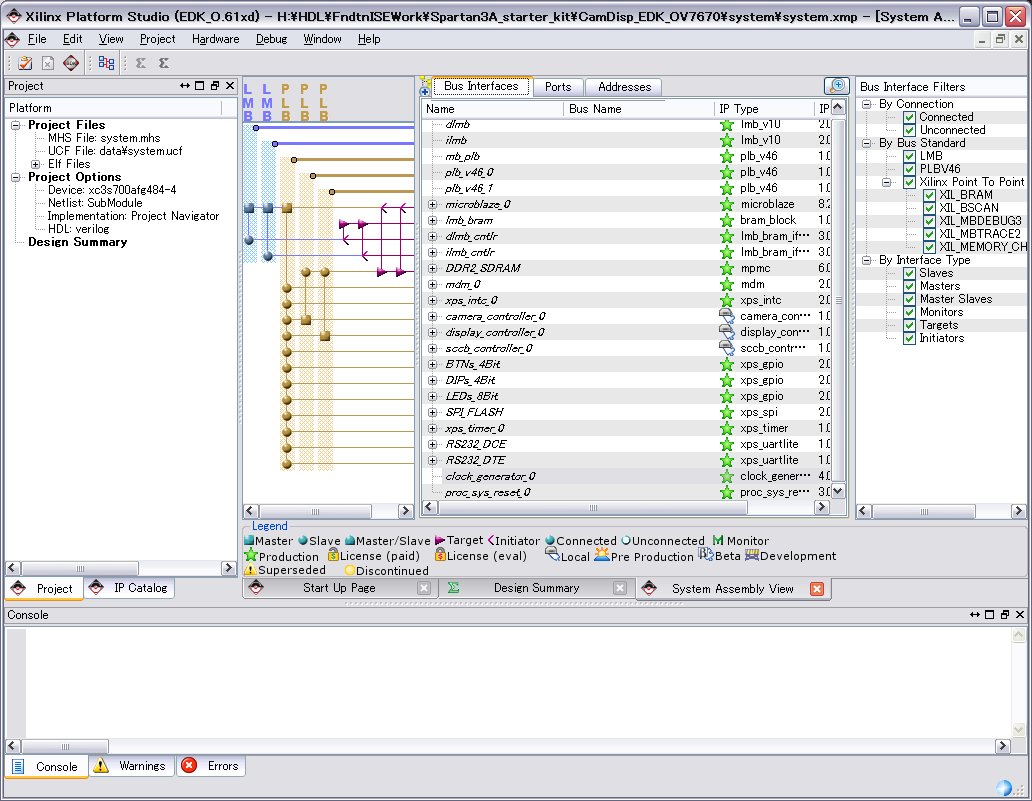Close the System Assembly View tab

(x=817, y=589)
